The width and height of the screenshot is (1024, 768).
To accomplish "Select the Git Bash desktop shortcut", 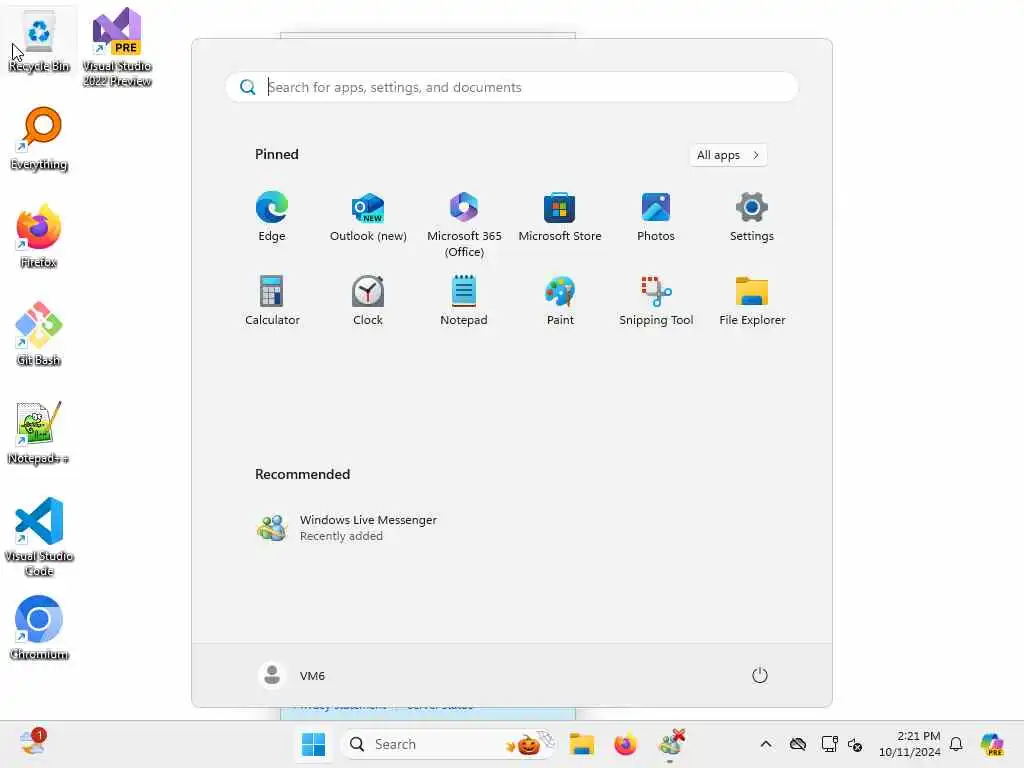I will coord(39,336).
